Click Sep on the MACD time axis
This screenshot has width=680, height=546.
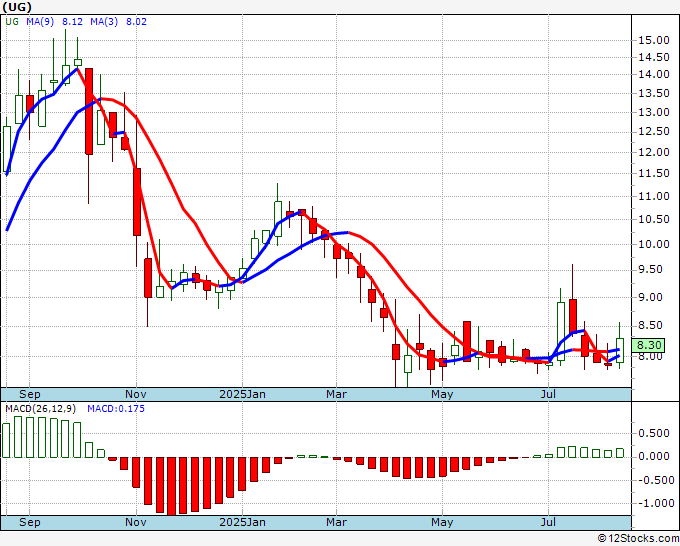pos(29,522)
